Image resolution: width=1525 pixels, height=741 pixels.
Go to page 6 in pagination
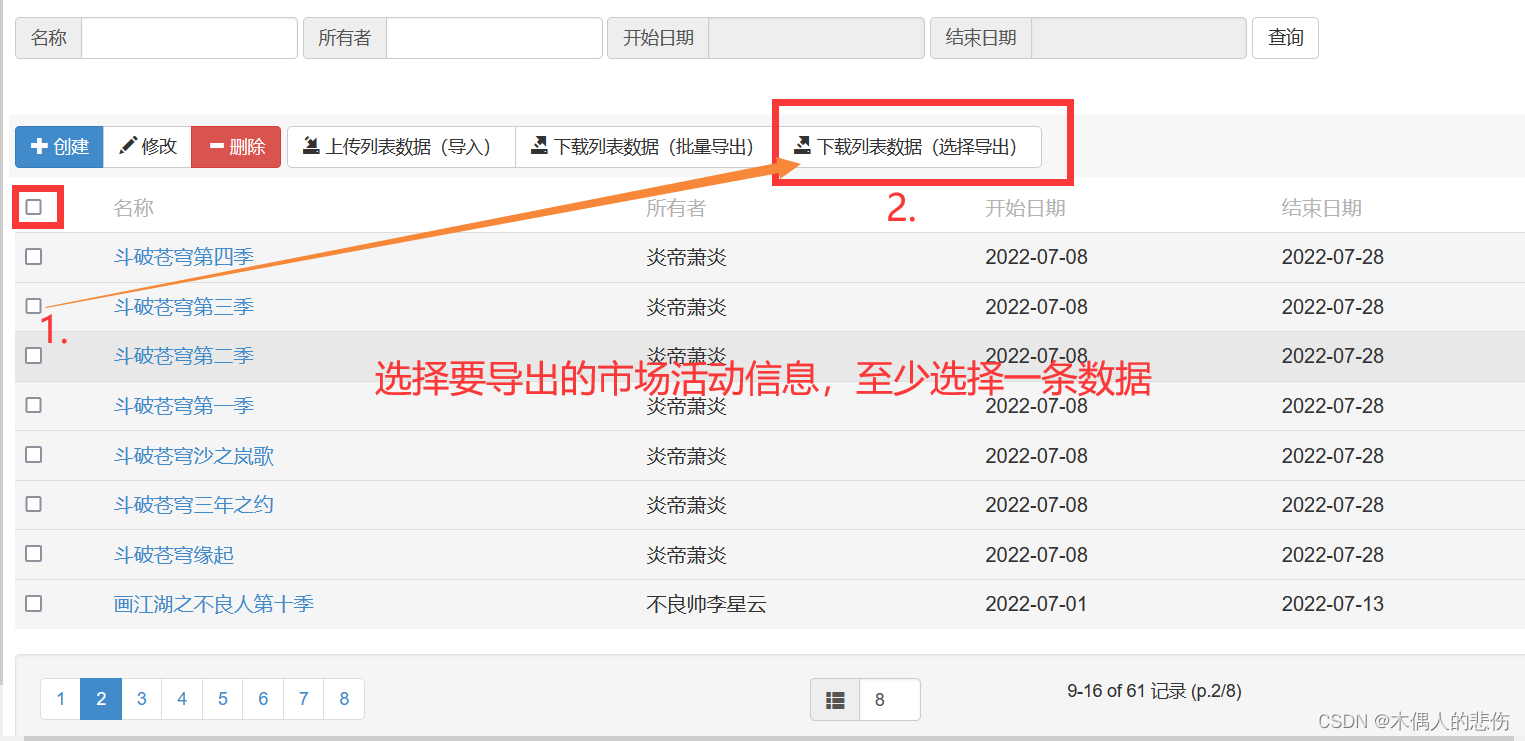(x=263, y=699)
